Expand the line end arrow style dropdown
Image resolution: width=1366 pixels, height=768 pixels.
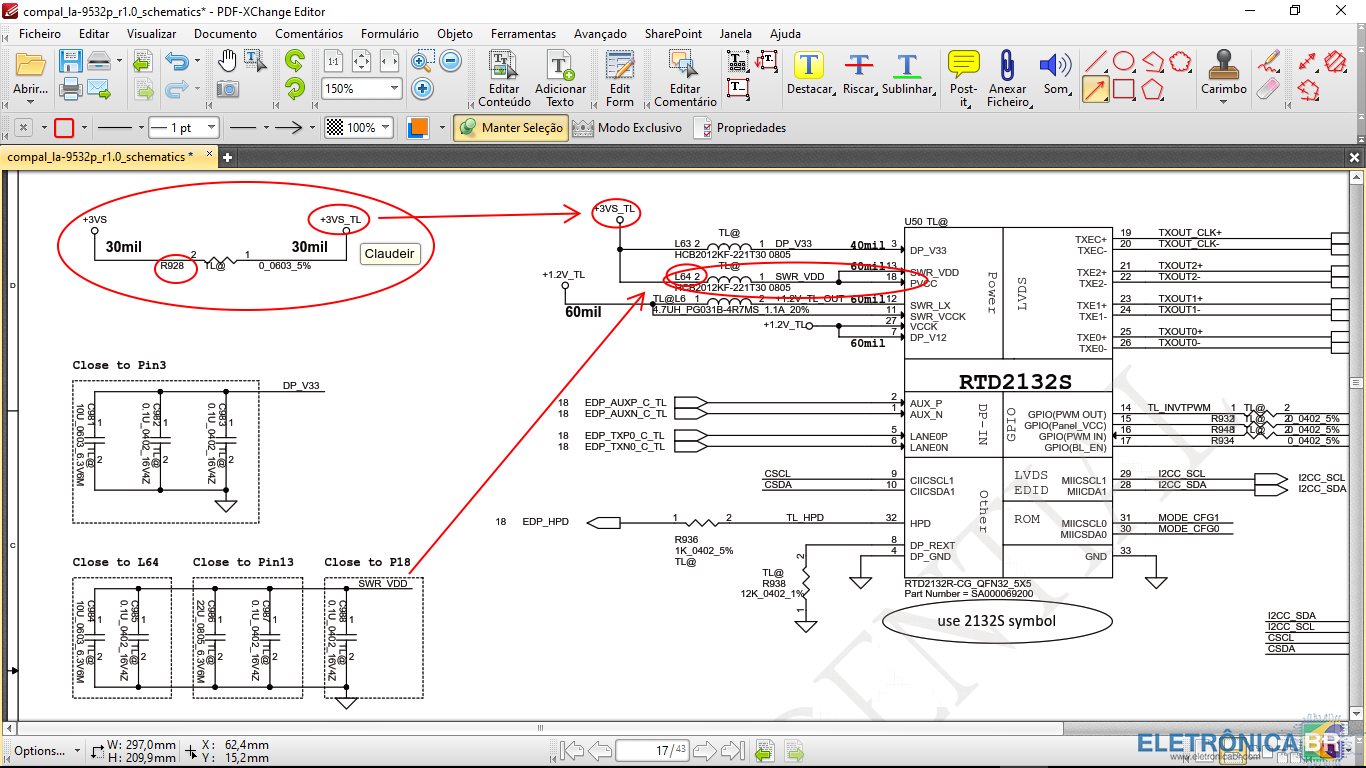tap(311, 128)
